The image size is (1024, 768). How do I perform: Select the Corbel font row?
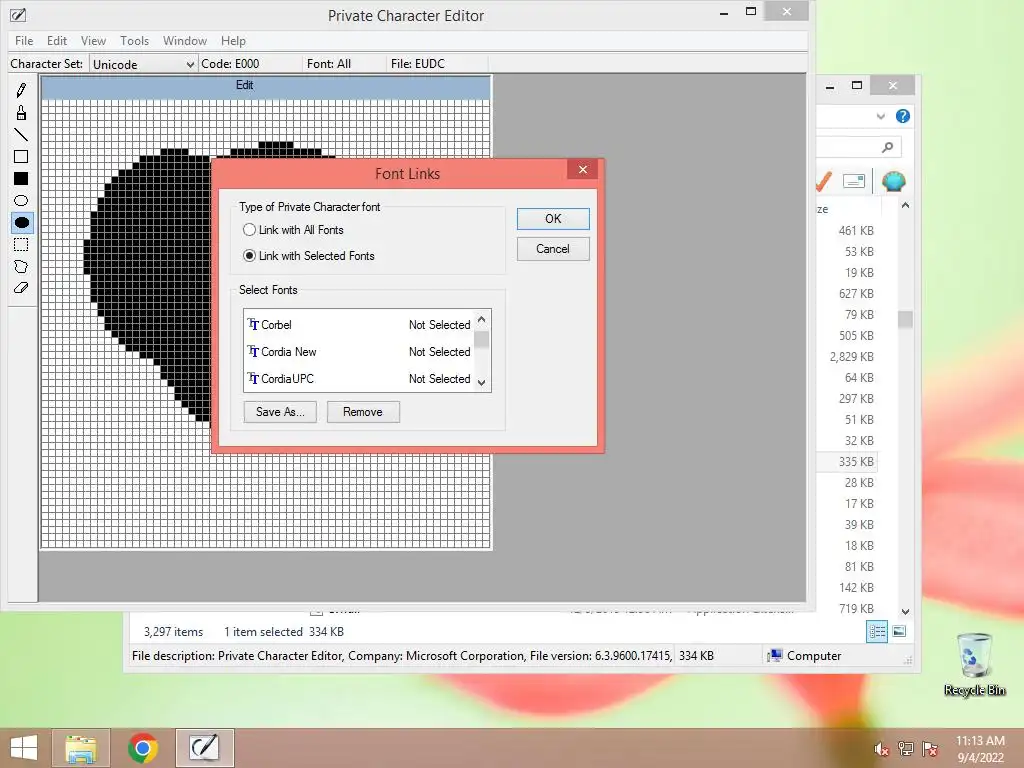point(359,325)
